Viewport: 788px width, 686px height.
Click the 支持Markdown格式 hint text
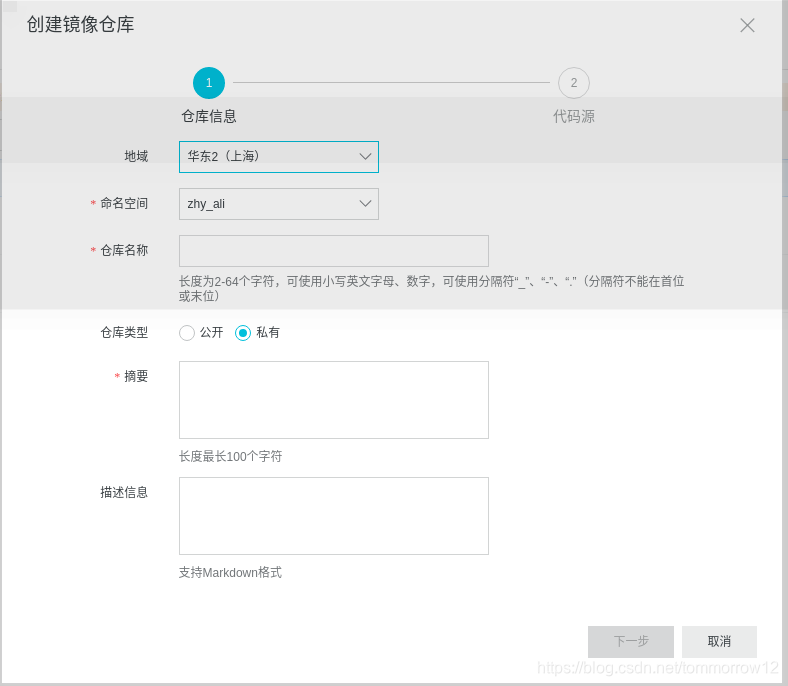(x=231, y=572)
